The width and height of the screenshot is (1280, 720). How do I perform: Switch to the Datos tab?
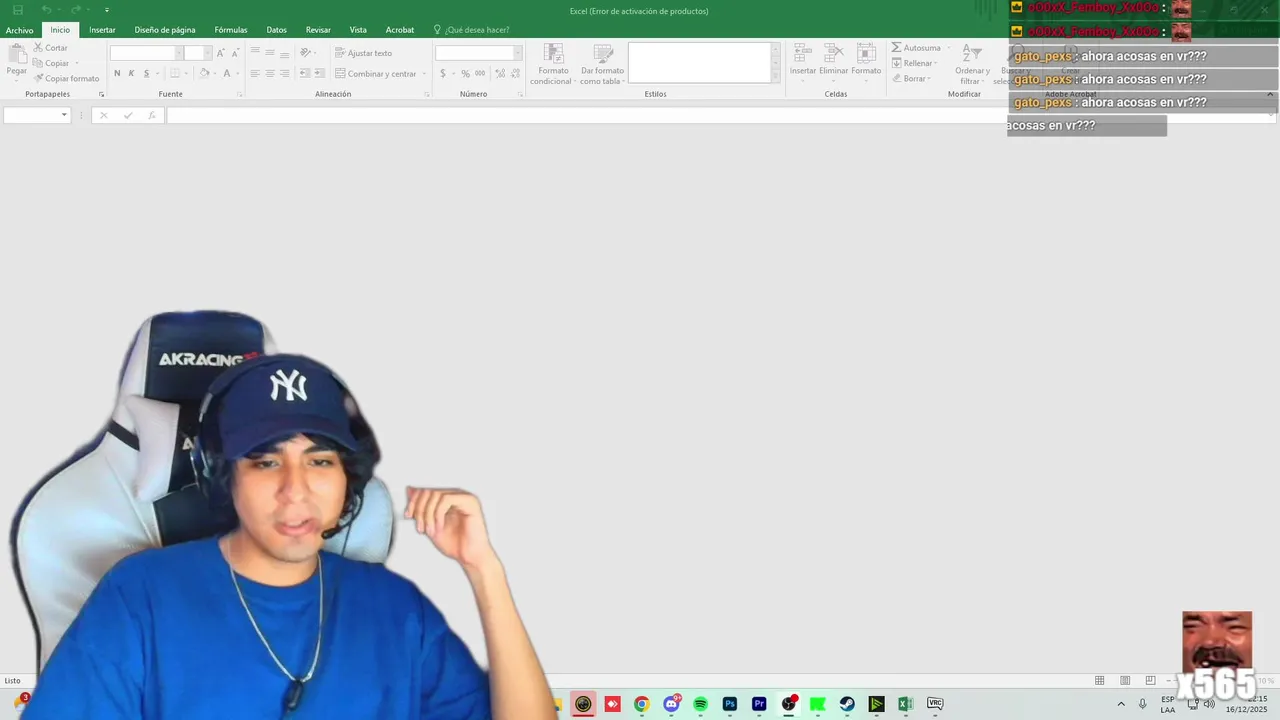click(x=277, y=30)
